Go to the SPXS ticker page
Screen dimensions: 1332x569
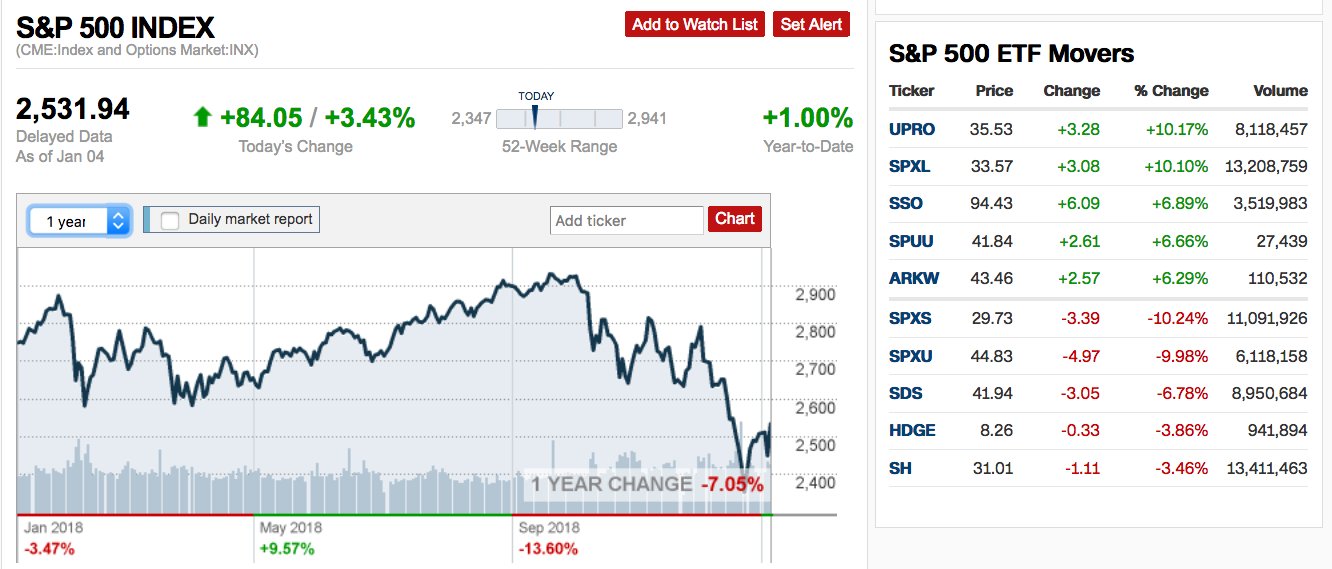click(910, 318)
